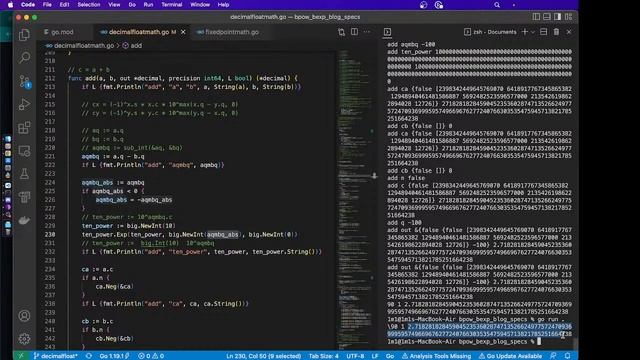Screen dimensions: 640x360
Task: Open the Remote Explorer view
Action: click(x=24, y=151)
